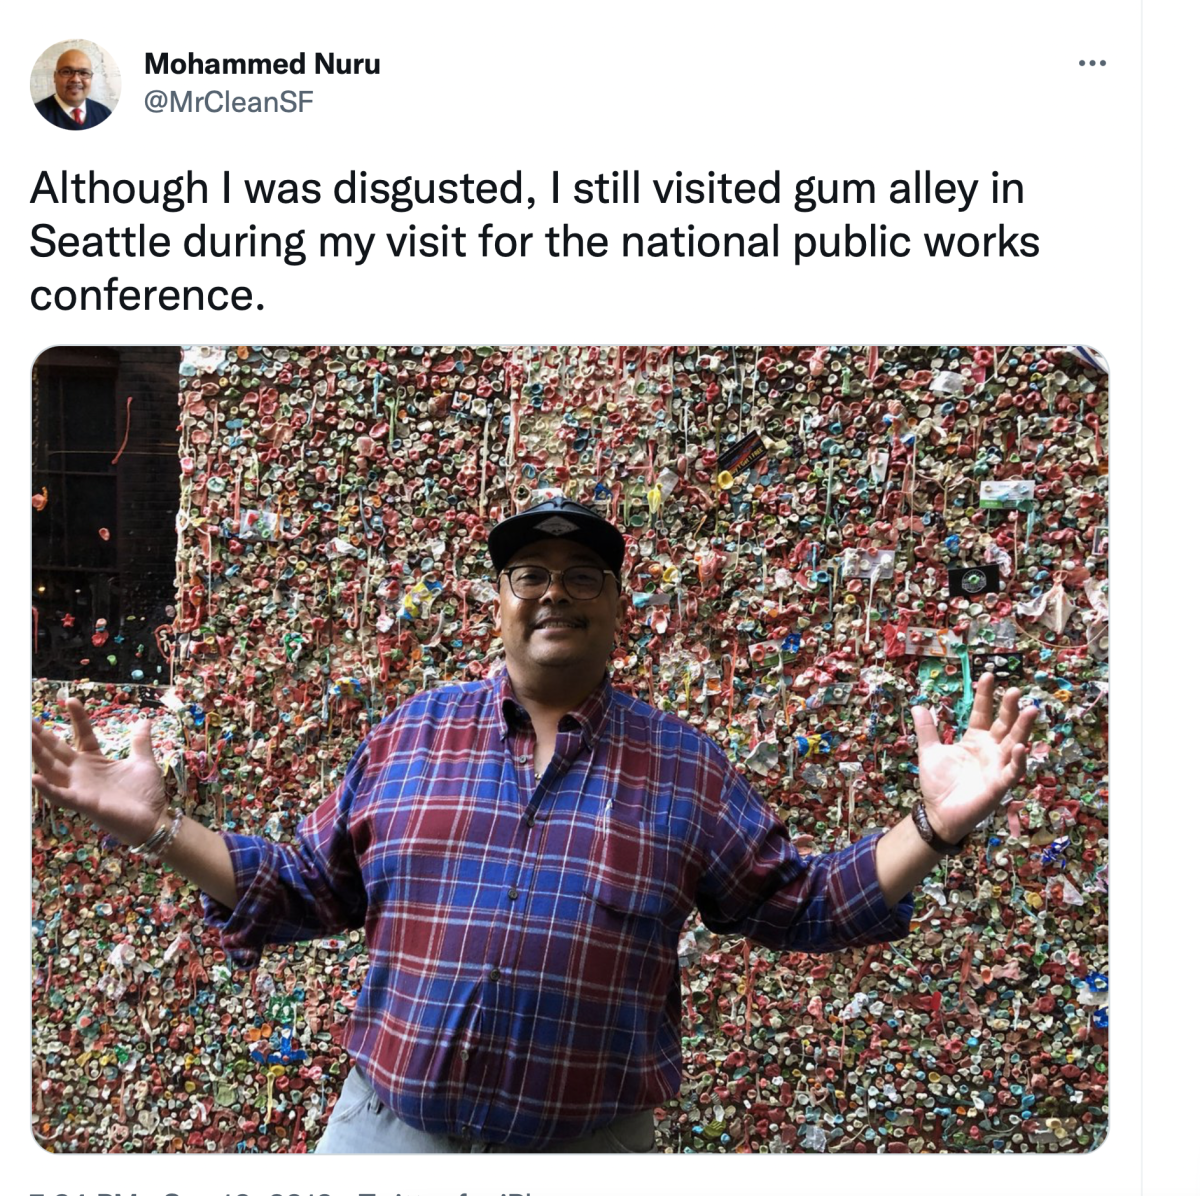Click the @MrCleanSF handle
This screenshot has width=1200, height=1196.
pos(229,101)
